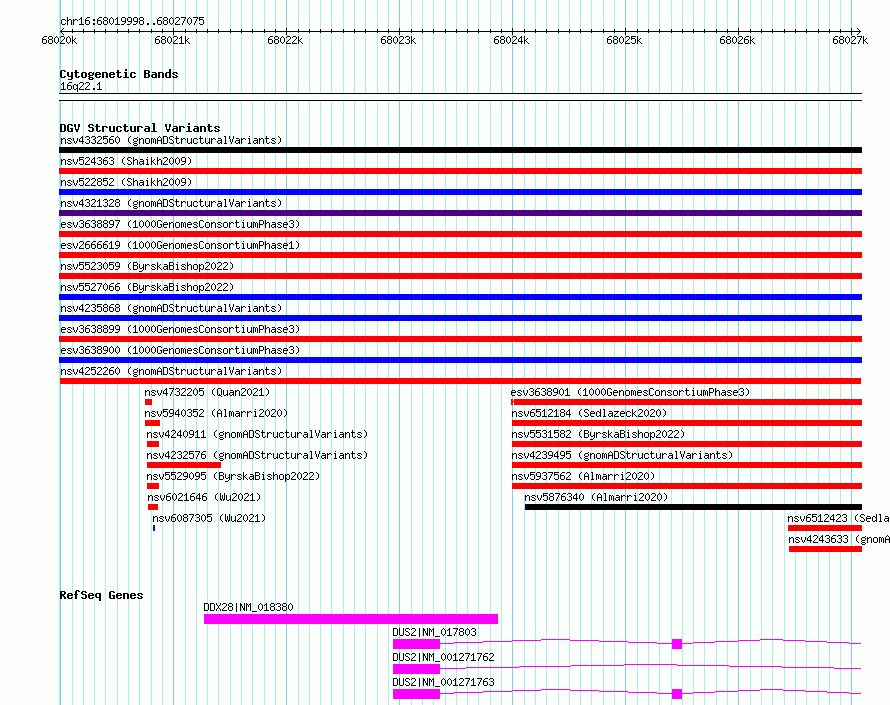Click nsv4243633 variant label

coord(839,539)
